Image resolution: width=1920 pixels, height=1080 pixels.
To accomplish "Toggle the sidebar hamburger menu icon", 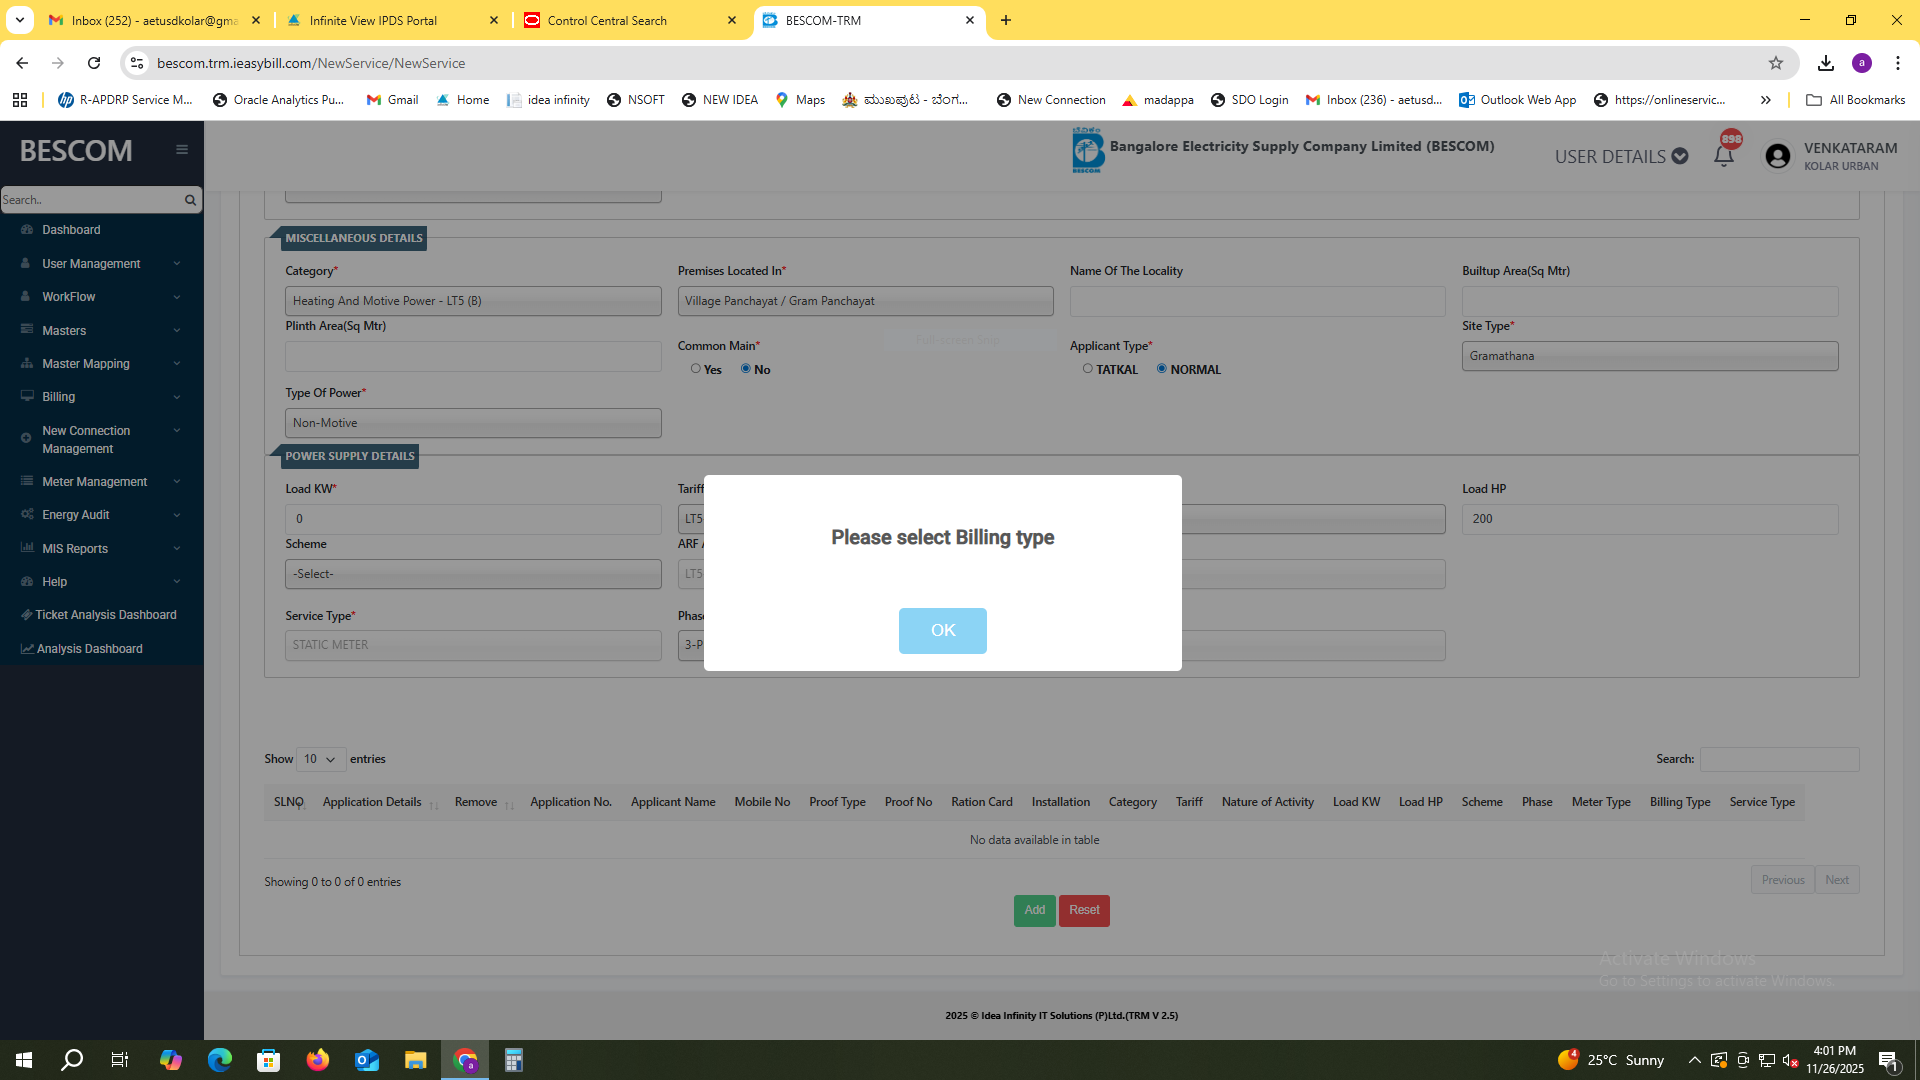I will coord(182,150).
